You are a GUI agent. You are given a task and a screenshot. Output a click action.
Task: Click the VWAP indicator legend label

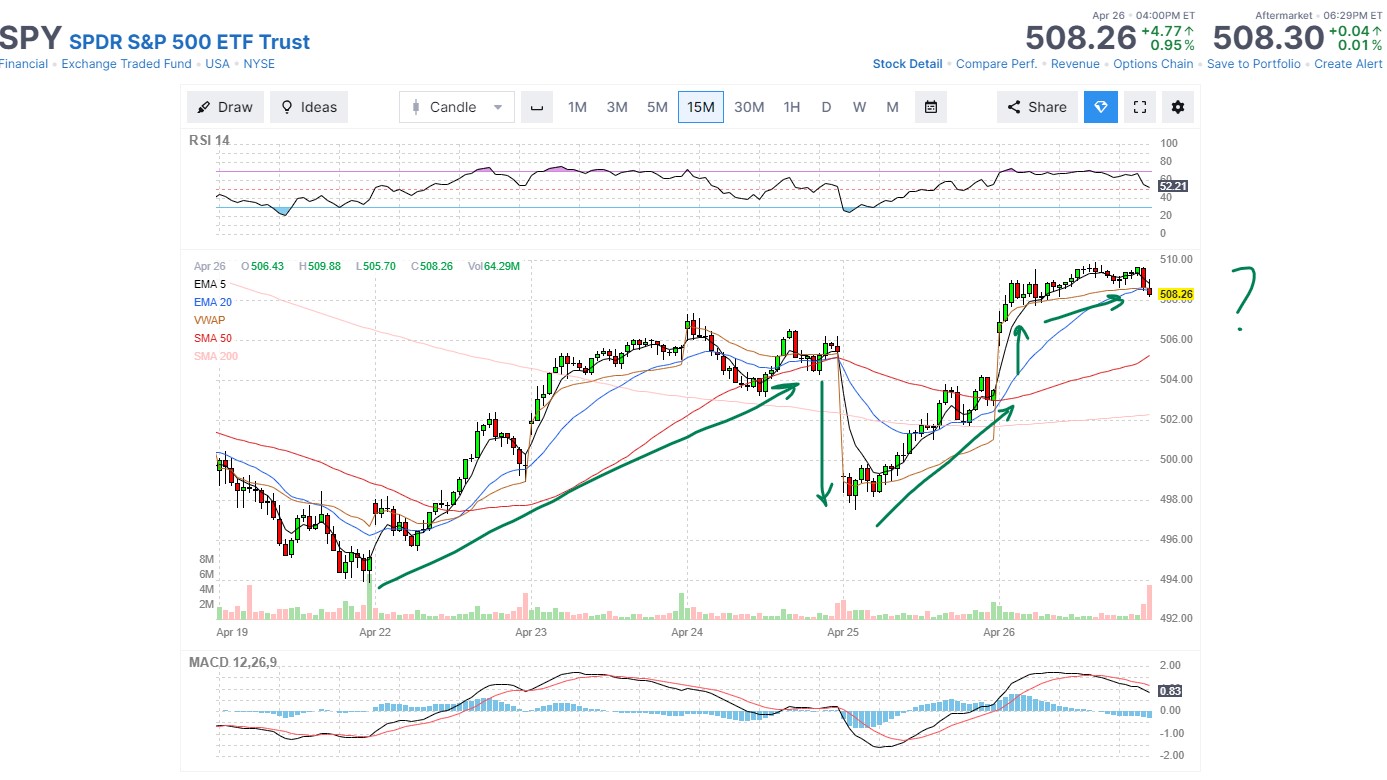point(211,320)
